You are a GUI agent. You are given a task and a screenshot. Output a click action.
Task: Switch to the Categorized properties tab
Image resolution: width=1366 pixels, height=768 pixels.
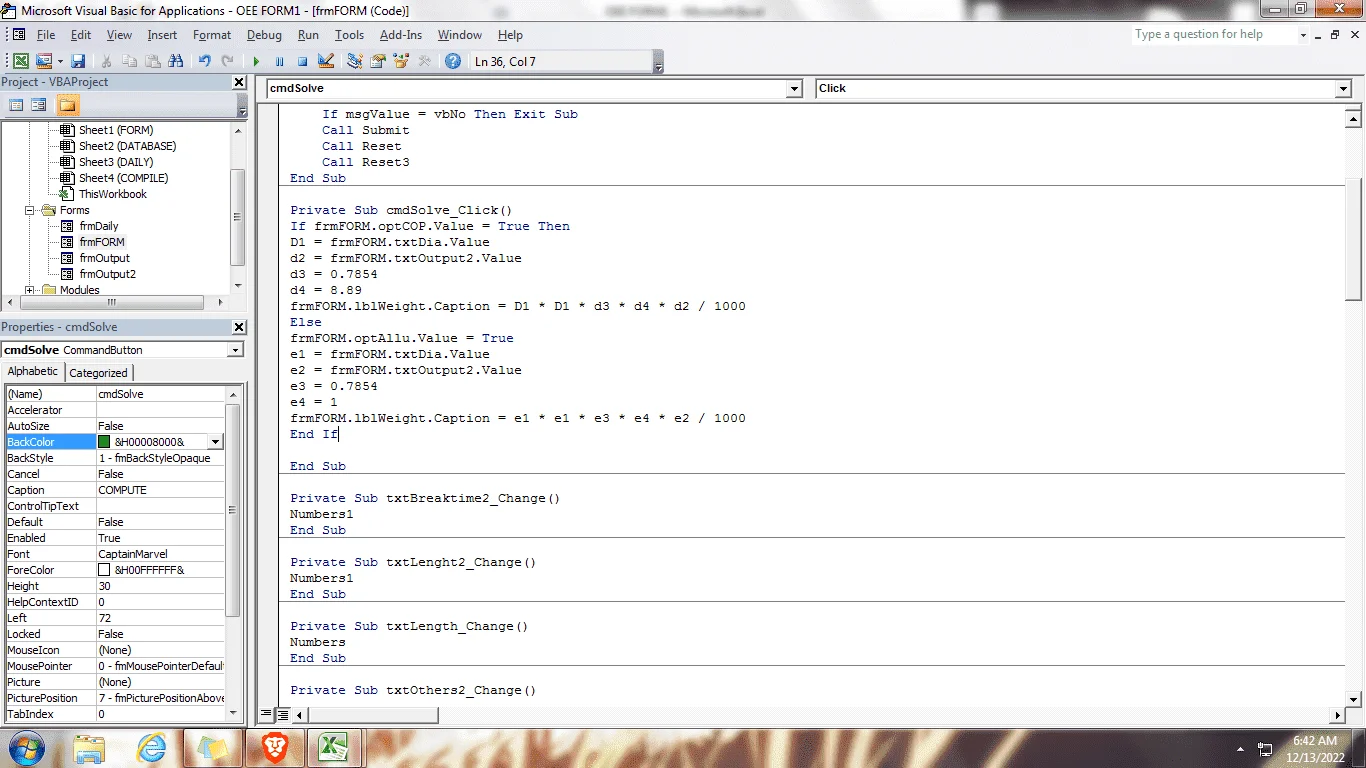point(98,373)
